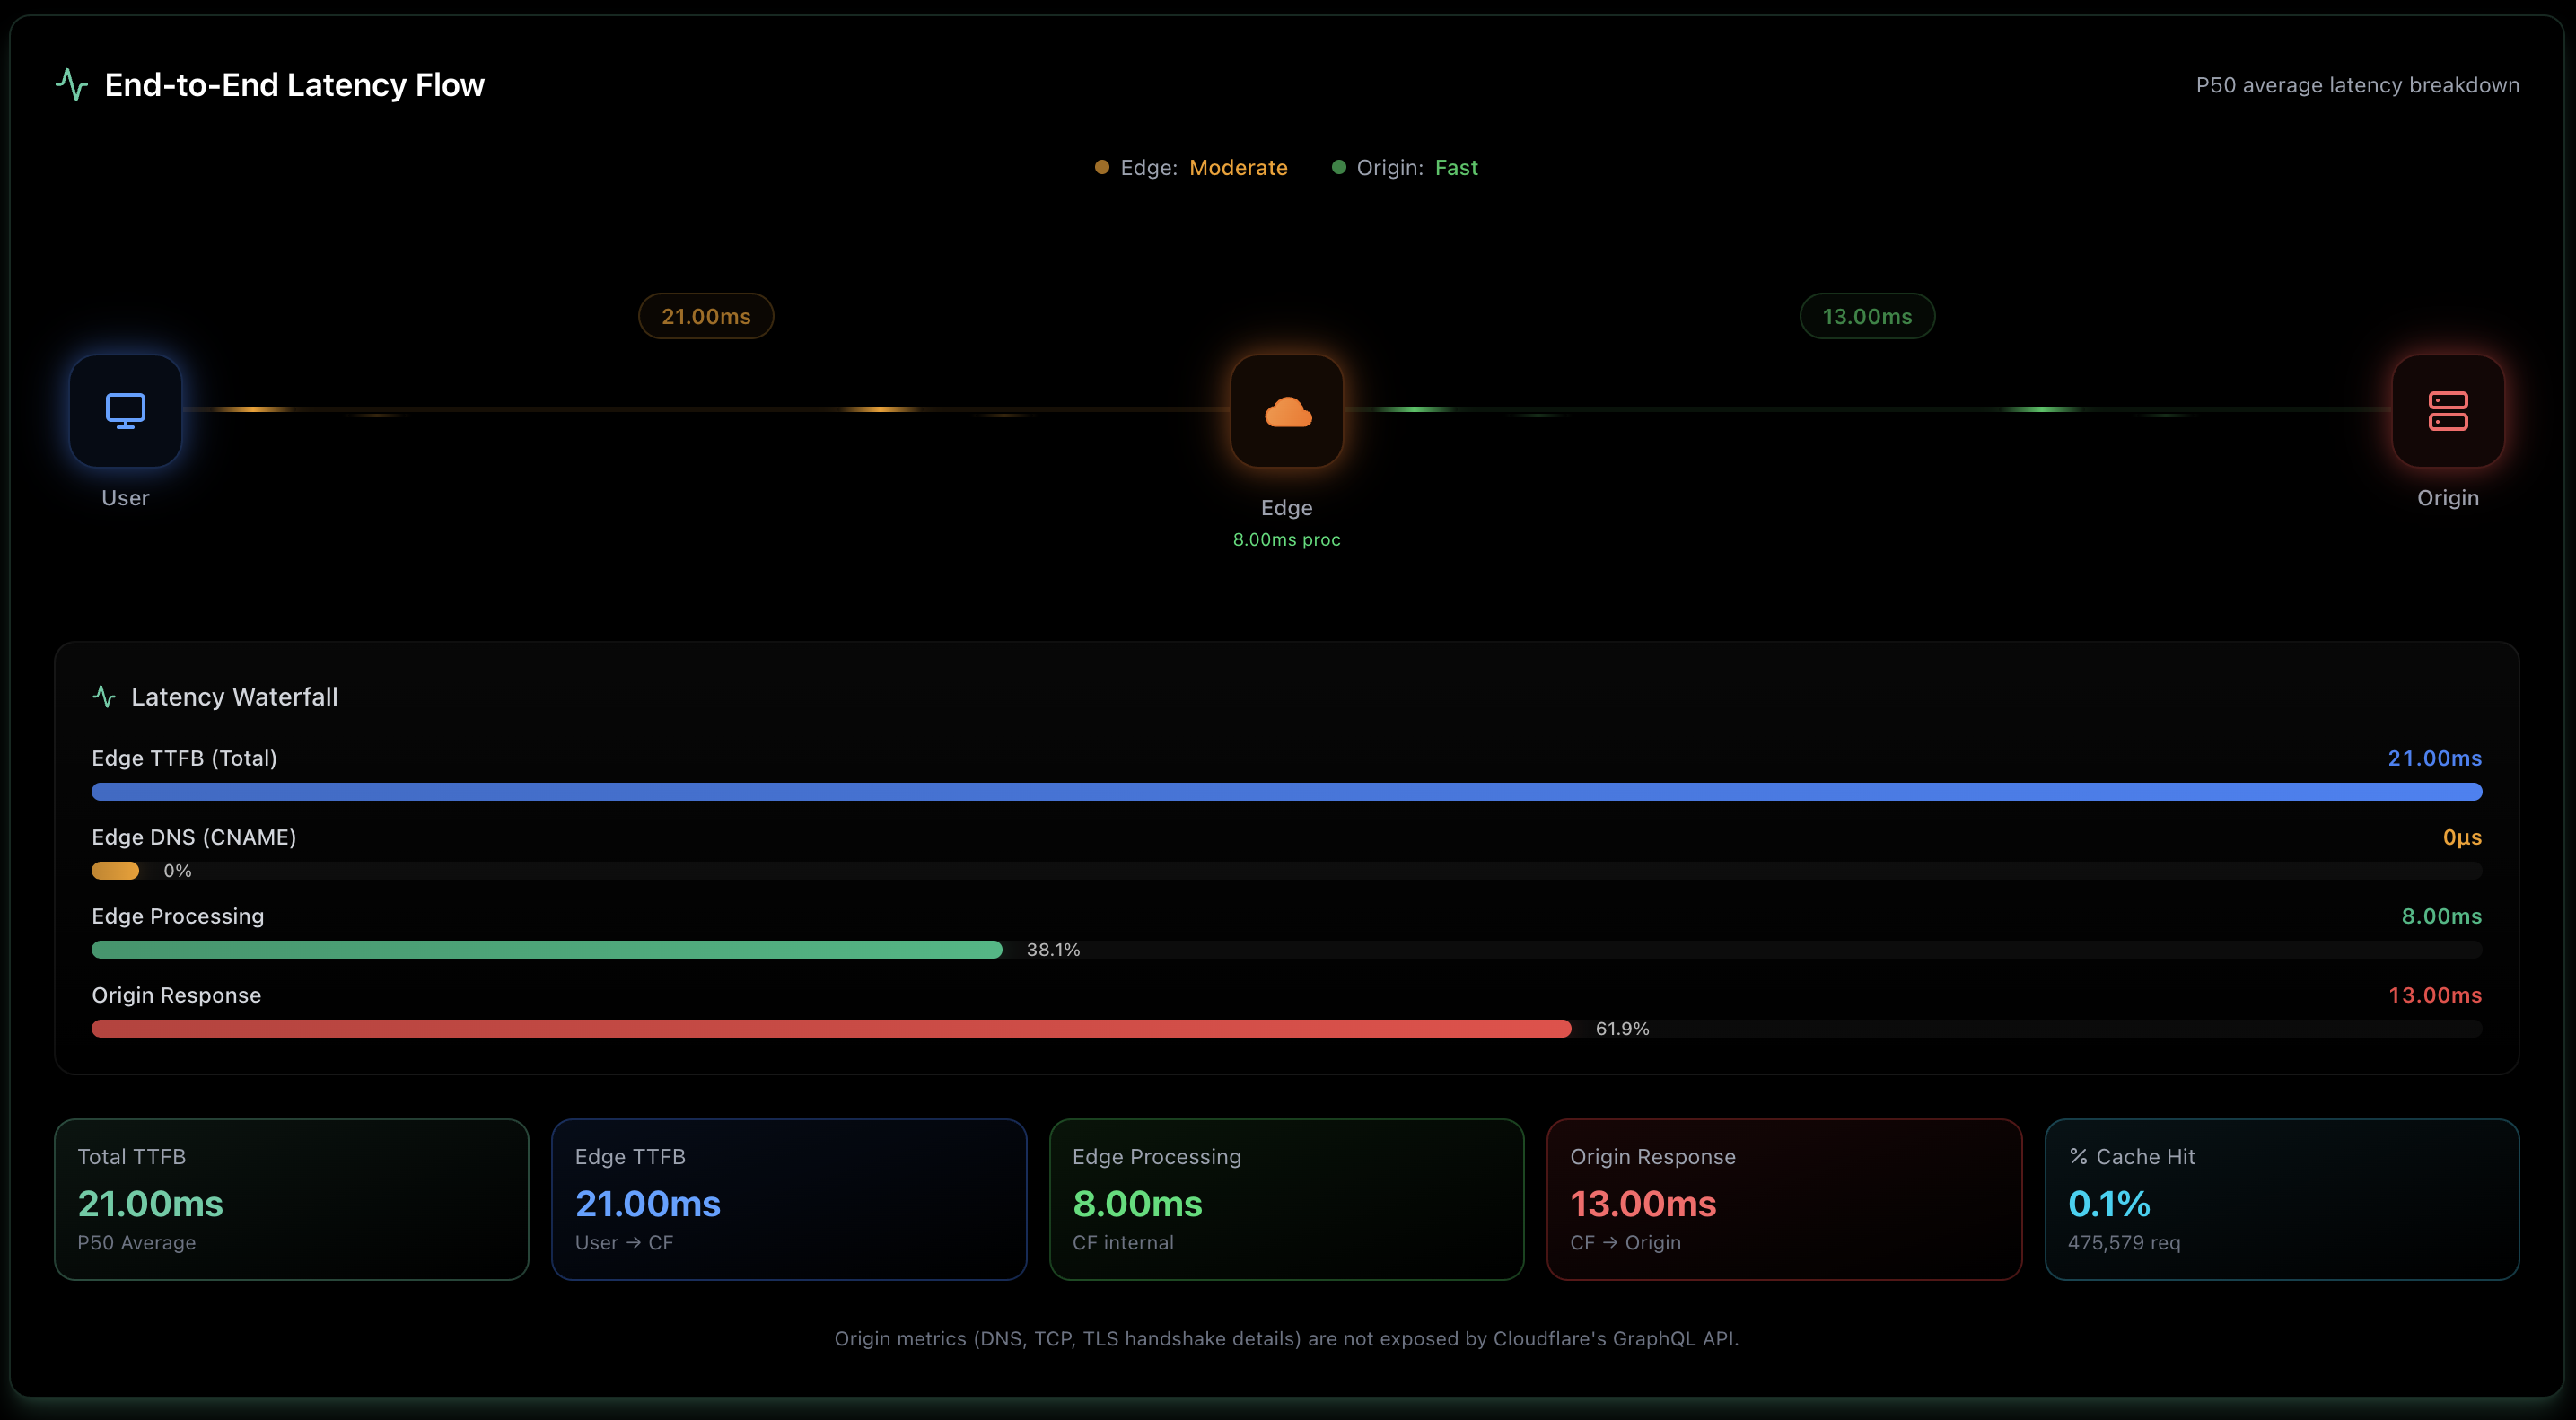
Task: Click the 'Fast' origin status text
Action: 1456,168
